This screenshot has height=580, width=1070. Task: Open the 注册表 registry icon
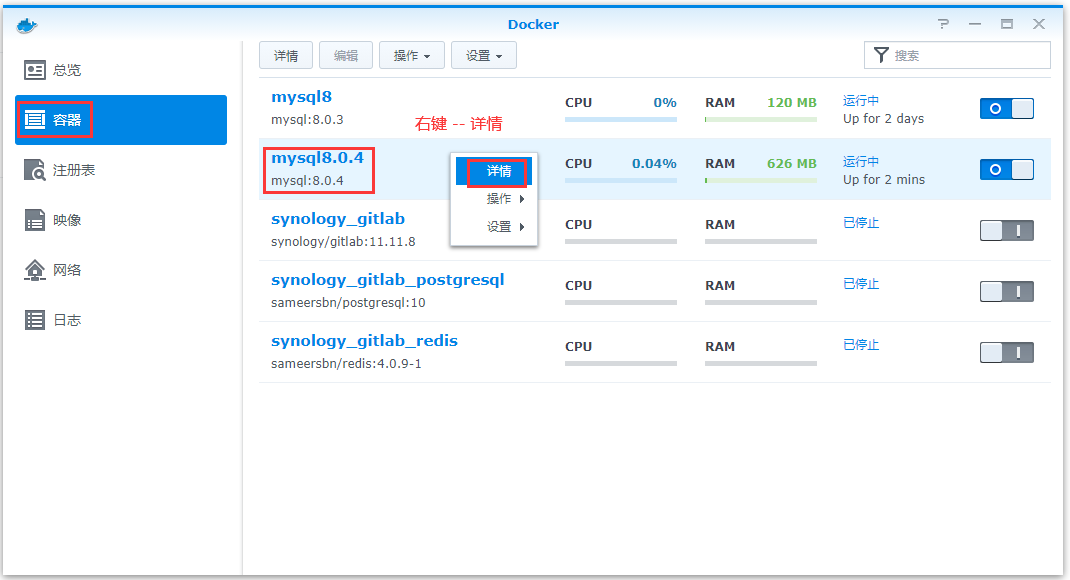(x=35, y=170)
